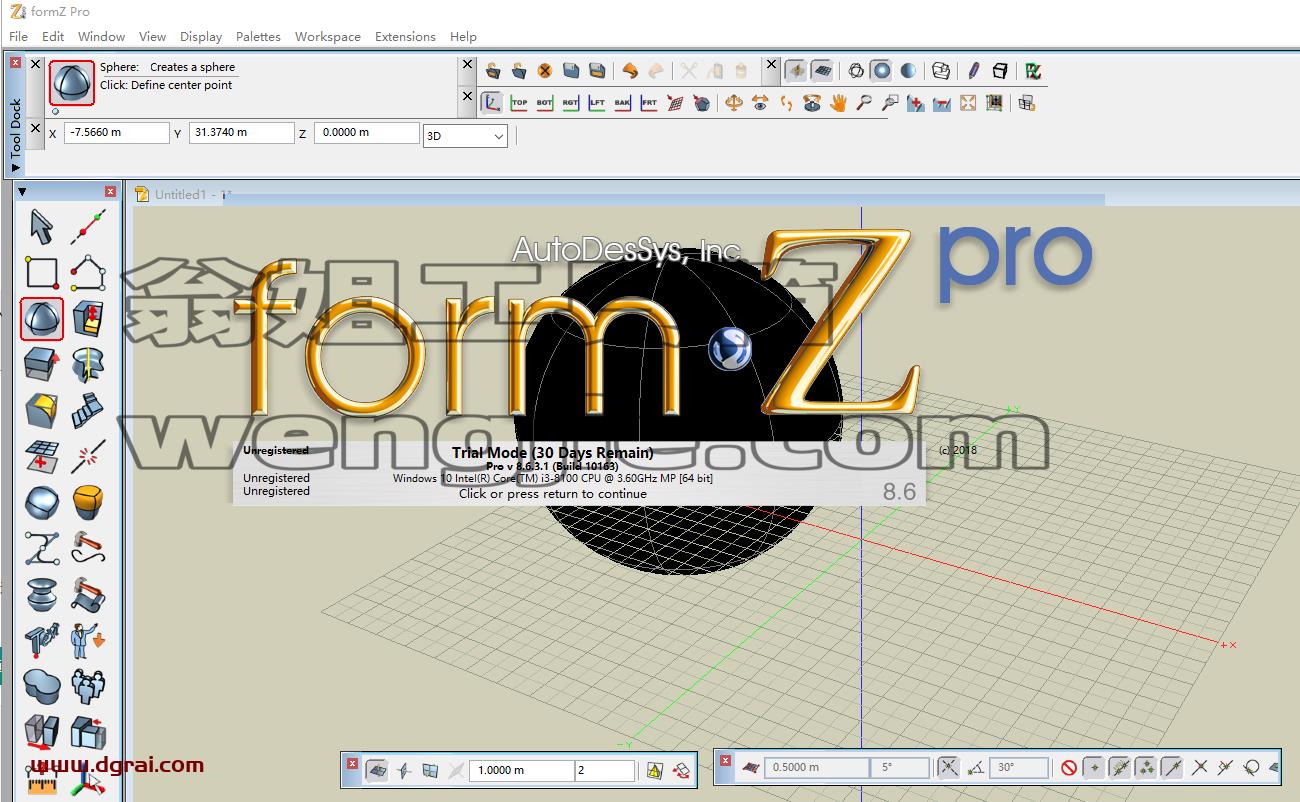The image size is (1300, 802).
Task: Click the Y coordinate input field
Action: [241, 133]
